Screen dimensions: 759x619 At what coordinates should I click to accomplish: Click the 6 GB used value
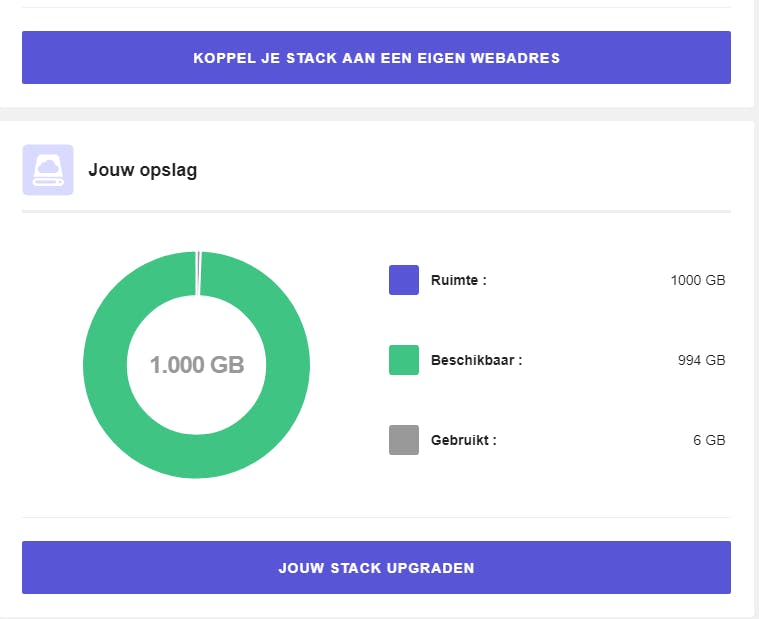click(x=709, y=440)
